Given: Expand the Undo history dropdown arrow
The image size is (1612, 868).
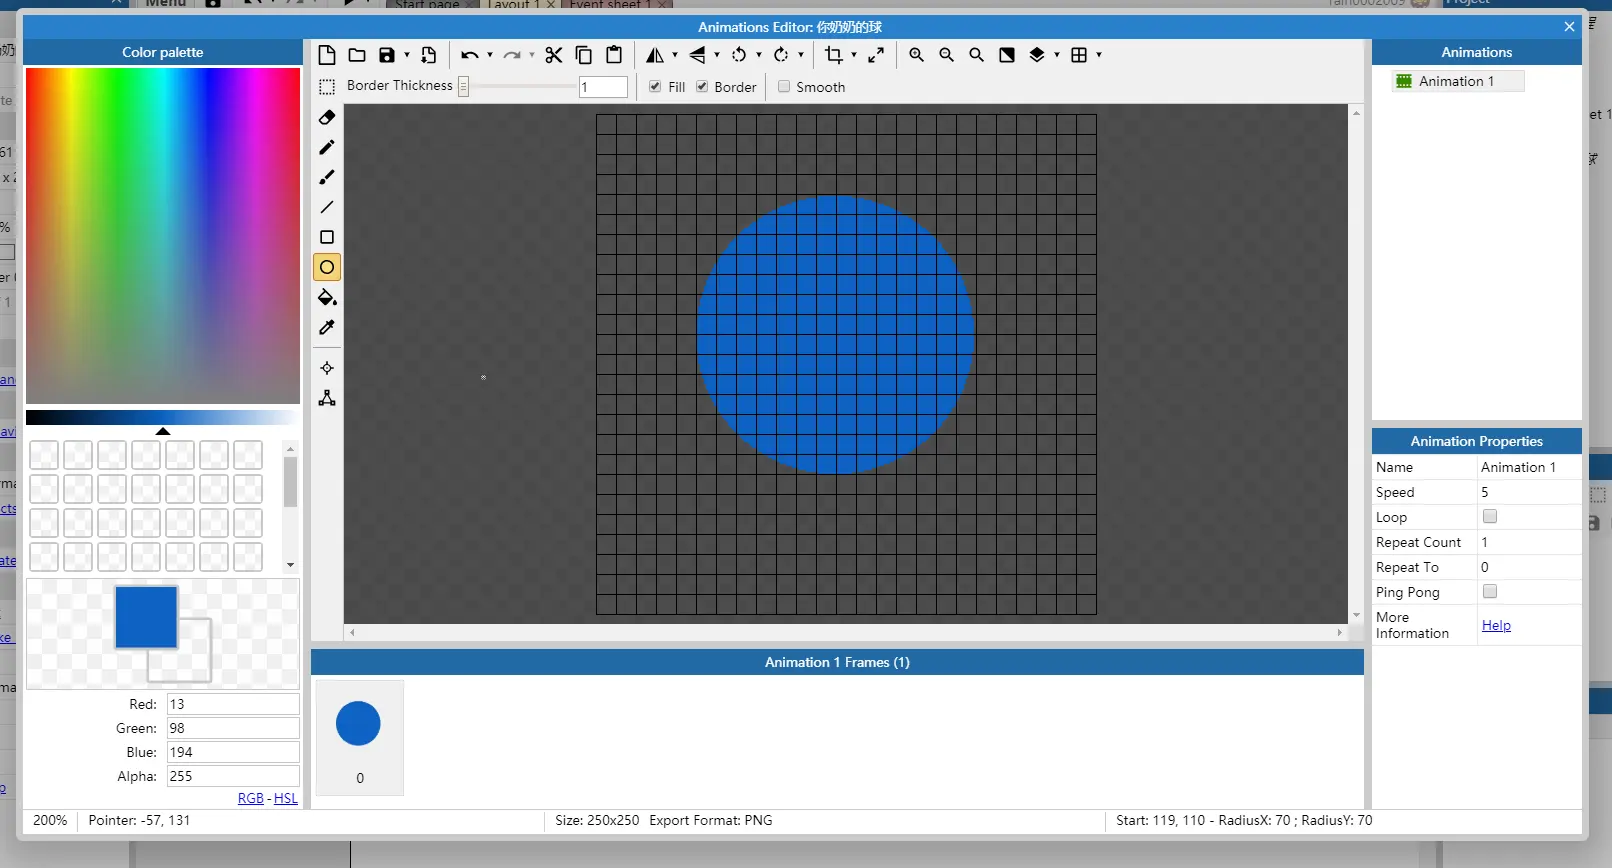Looking at the screenshot, I should coord(490,55).
